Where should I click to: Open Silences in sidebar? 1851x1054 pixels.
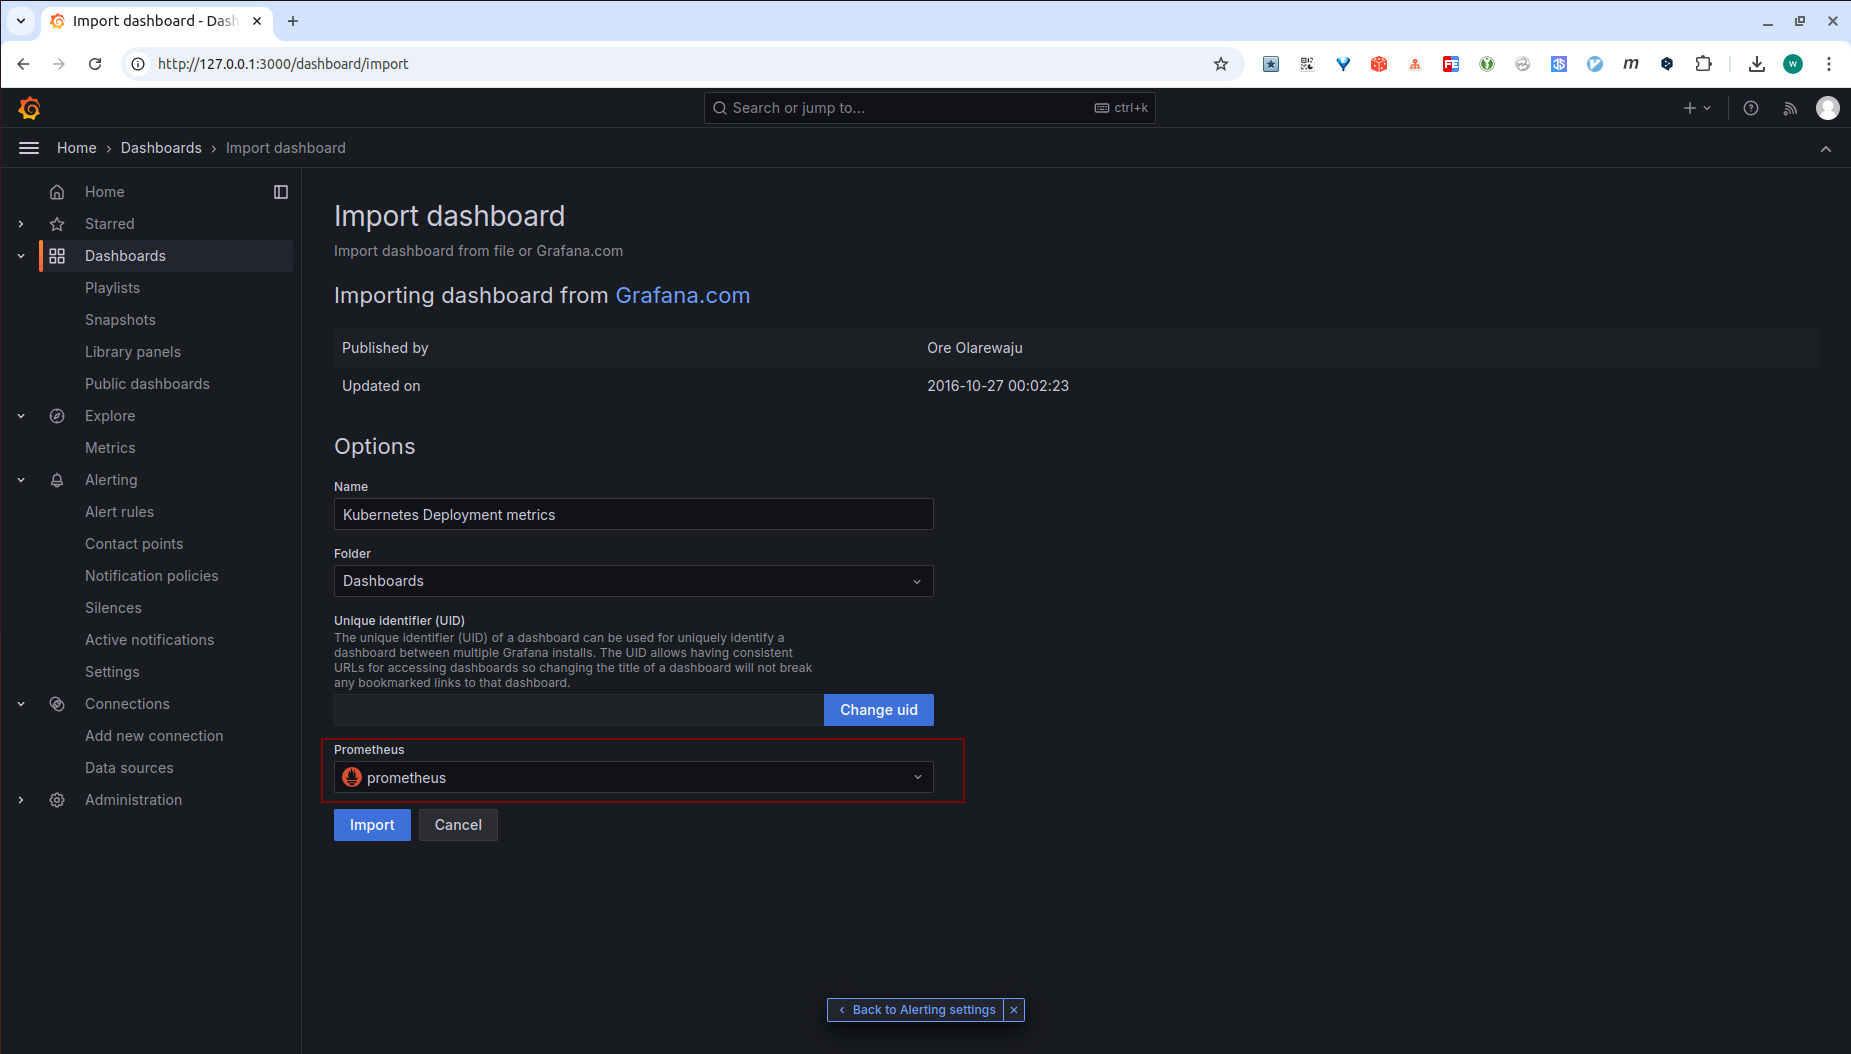point(113,608)
